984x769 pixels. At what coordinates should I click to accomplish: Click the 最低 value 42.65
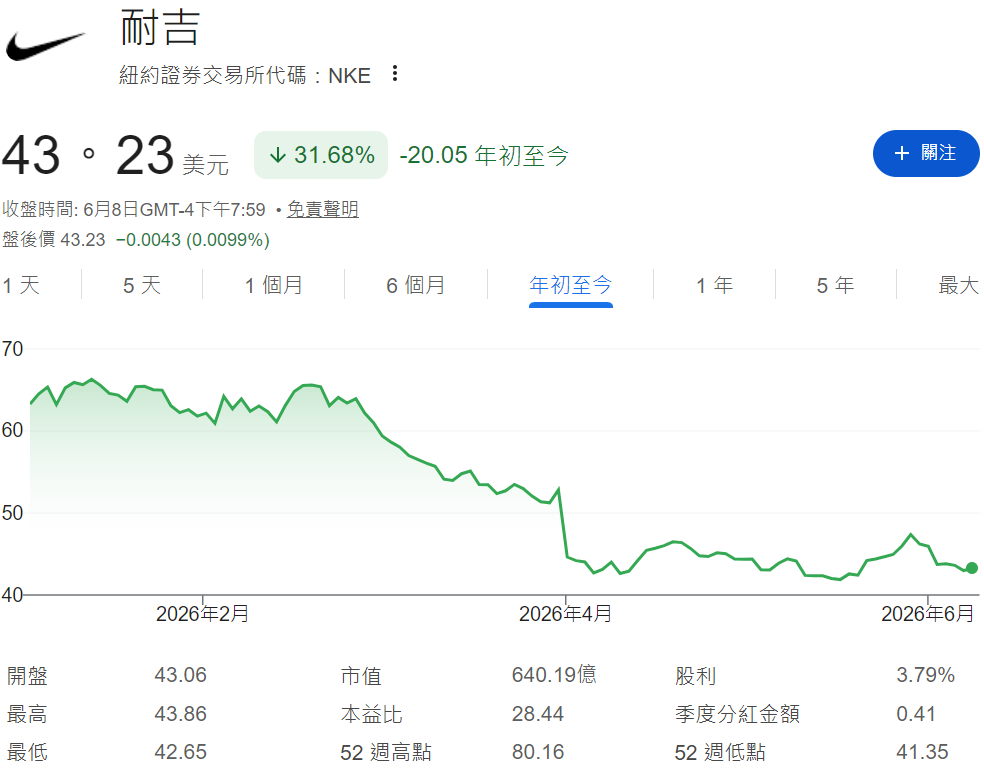[181, 752]
